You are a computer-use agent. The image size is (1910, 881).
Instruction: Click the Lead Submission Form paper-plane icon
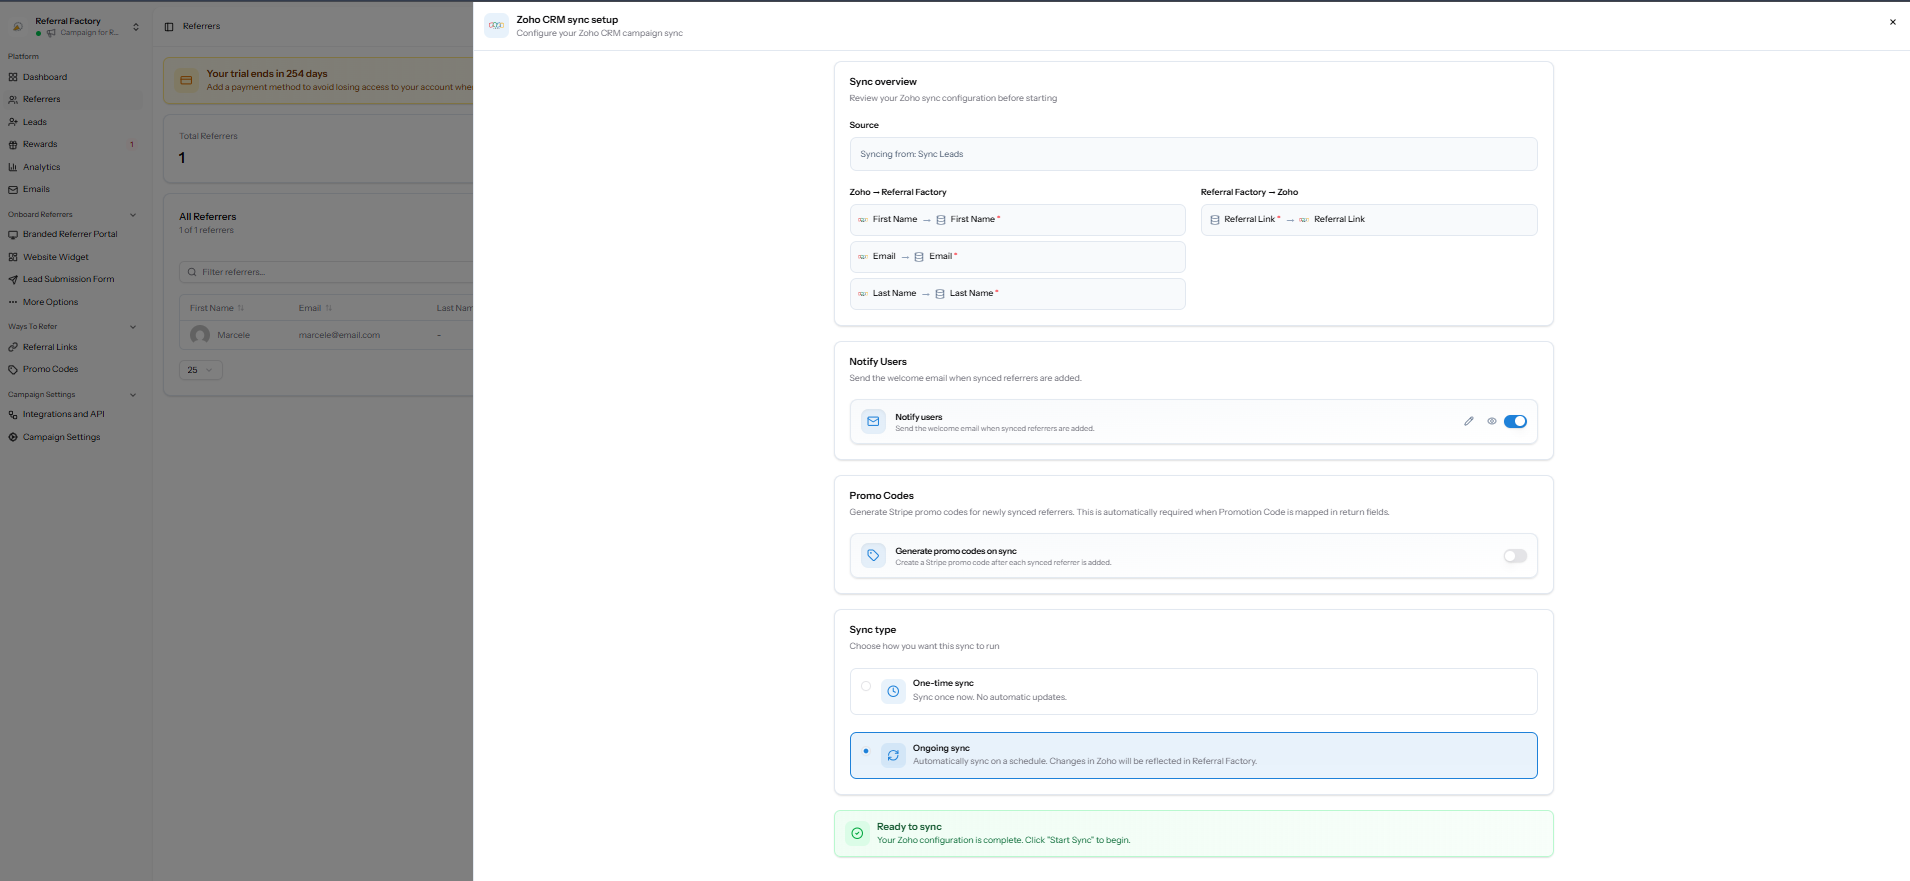[x=13, y=279]
